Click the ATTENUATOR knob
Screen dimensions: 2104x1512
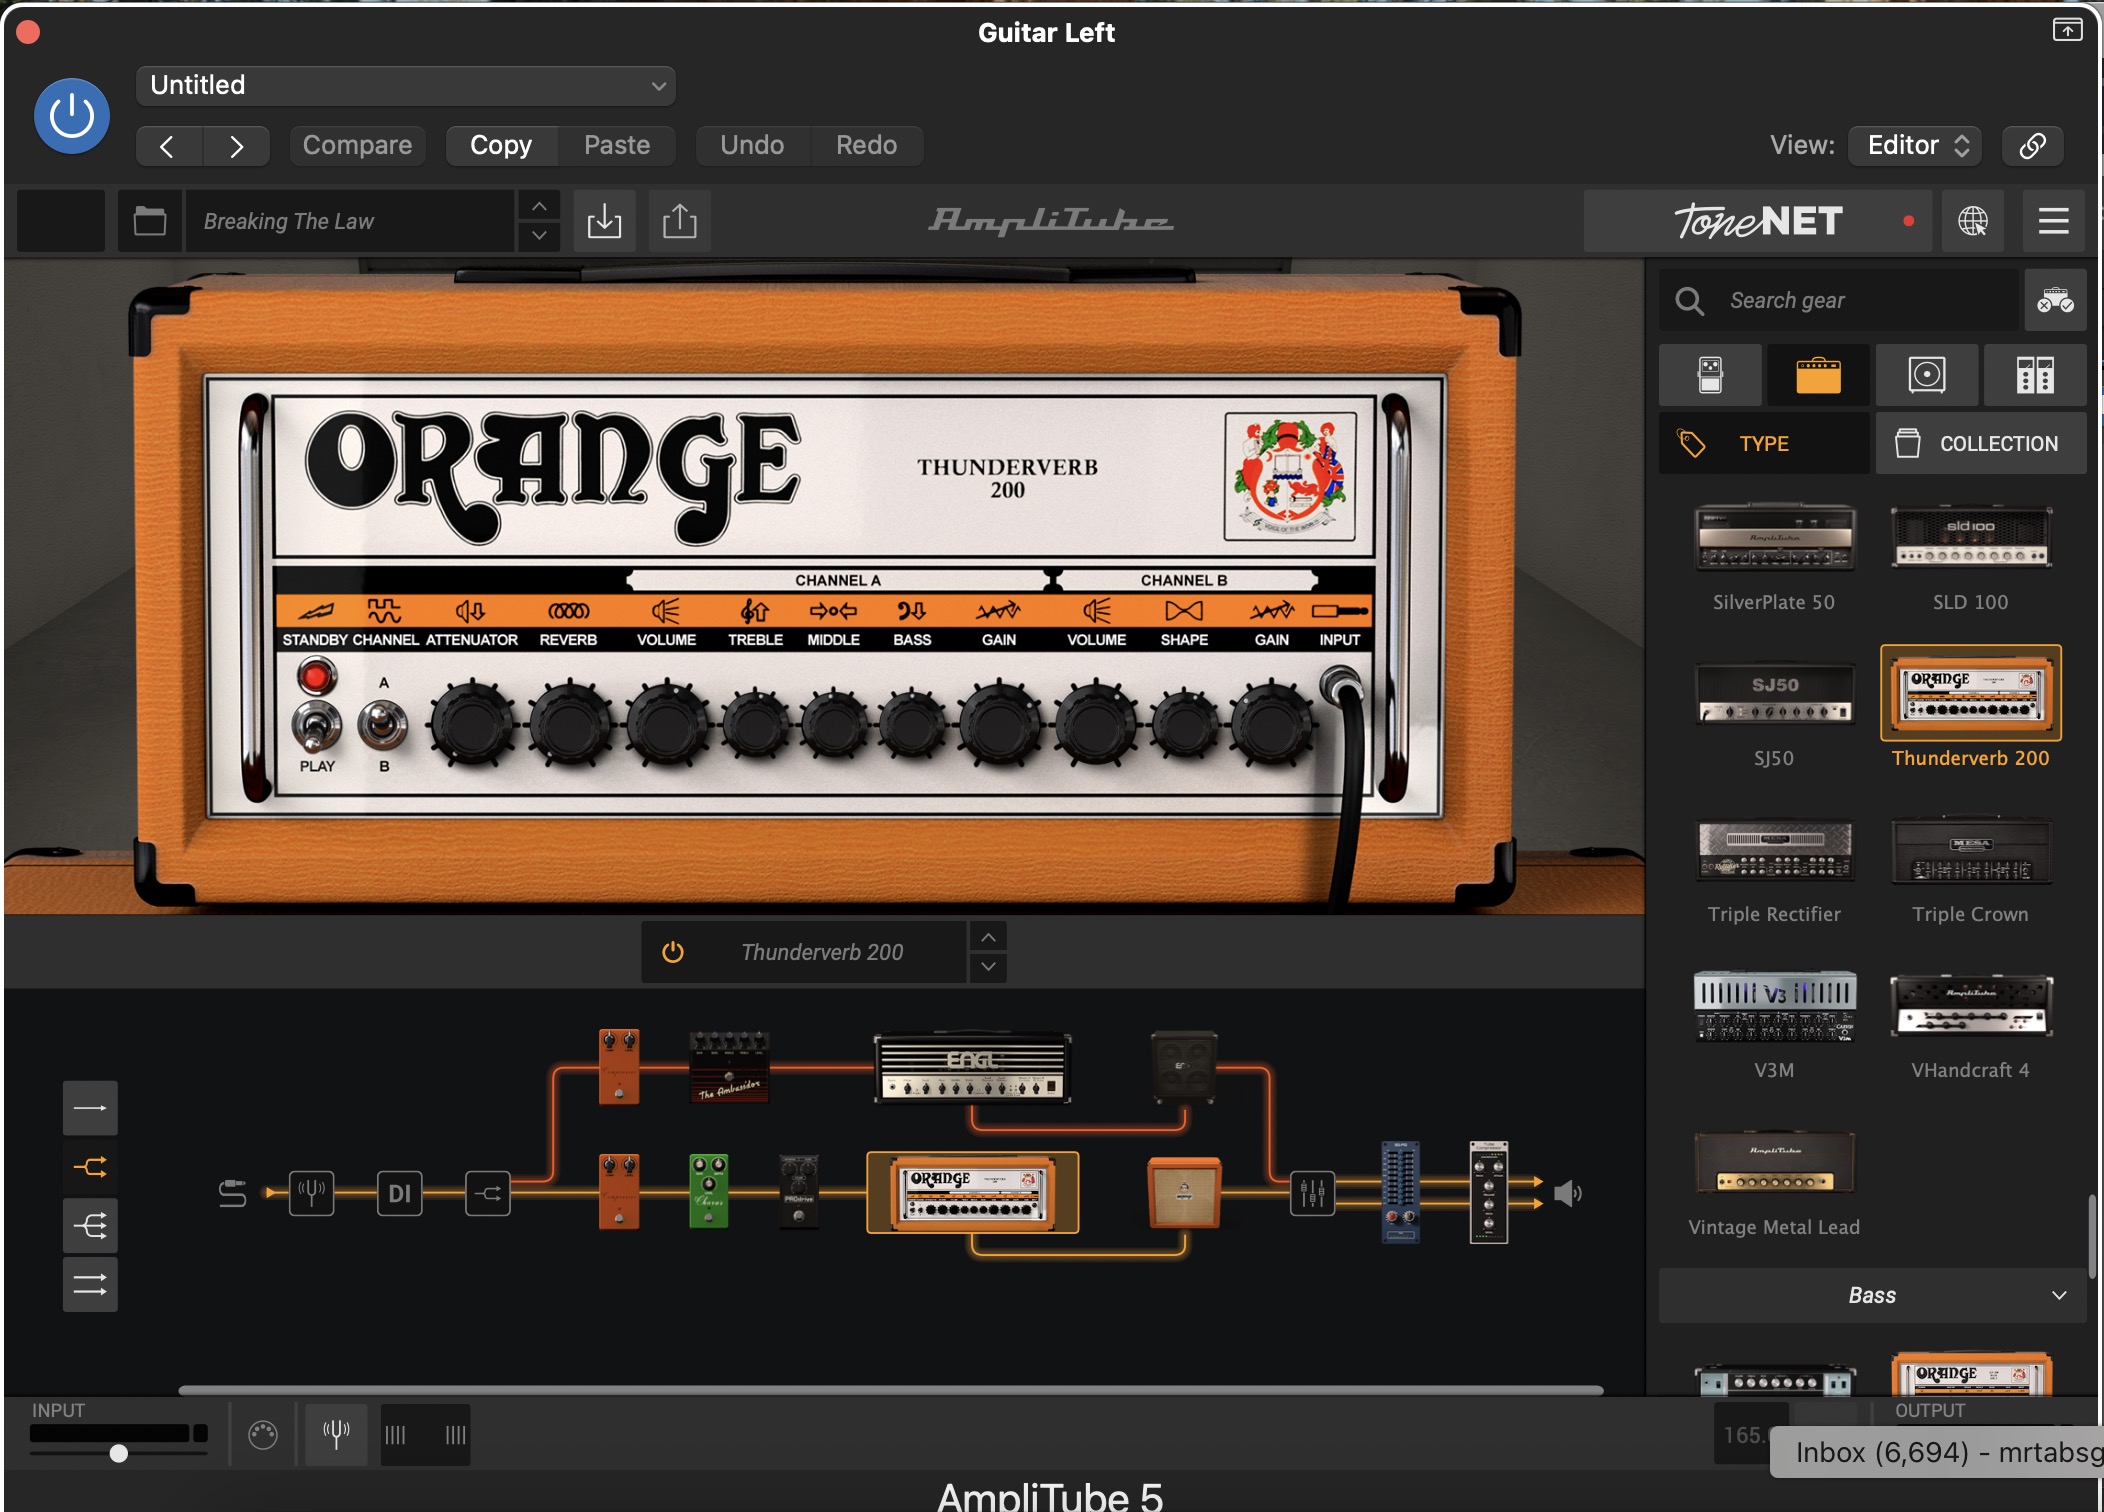[472, 724]
